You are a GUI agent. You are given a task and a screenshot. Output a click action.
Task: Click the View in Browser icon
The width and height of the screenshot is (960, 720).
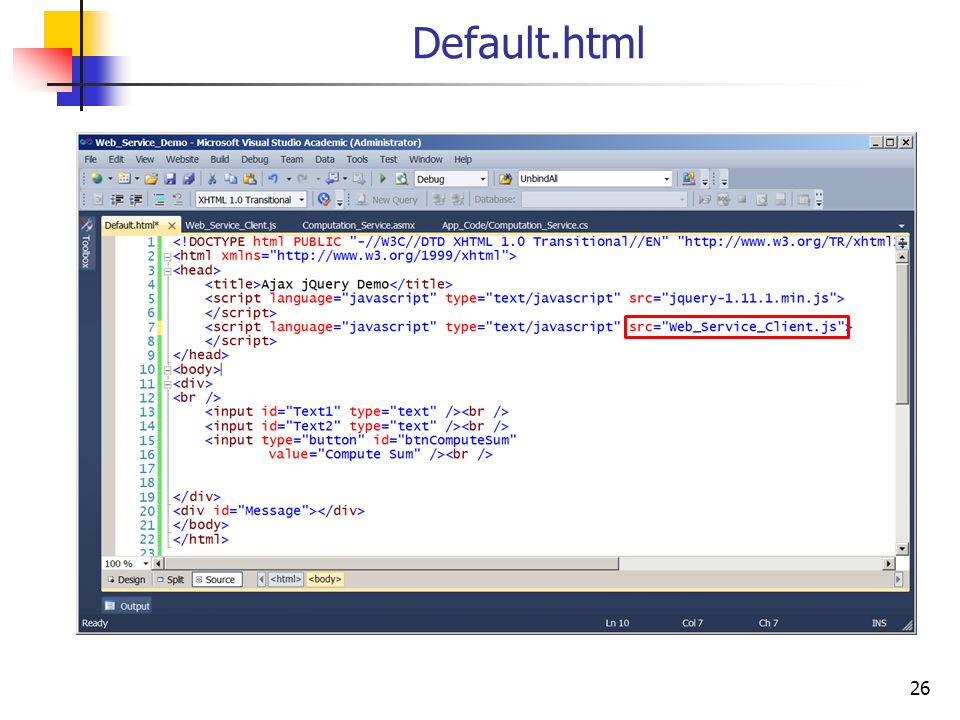point(402,179)
